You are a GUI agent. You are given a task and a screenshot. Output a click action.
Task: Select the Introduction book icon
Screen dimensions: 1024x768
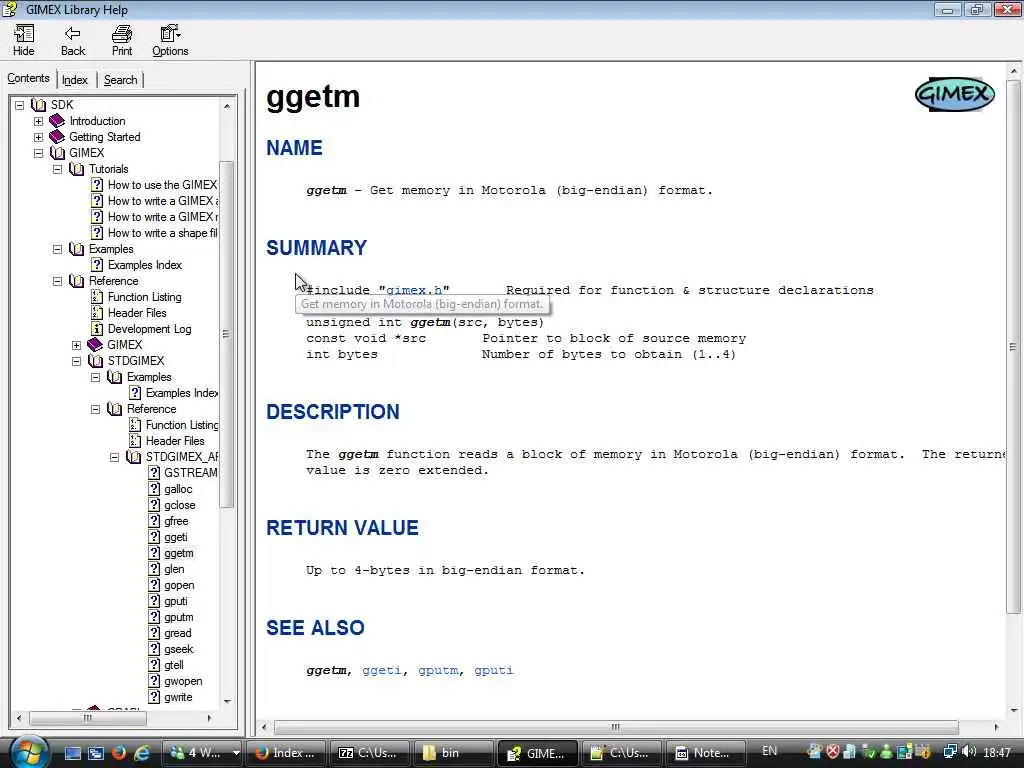(57, 121)
